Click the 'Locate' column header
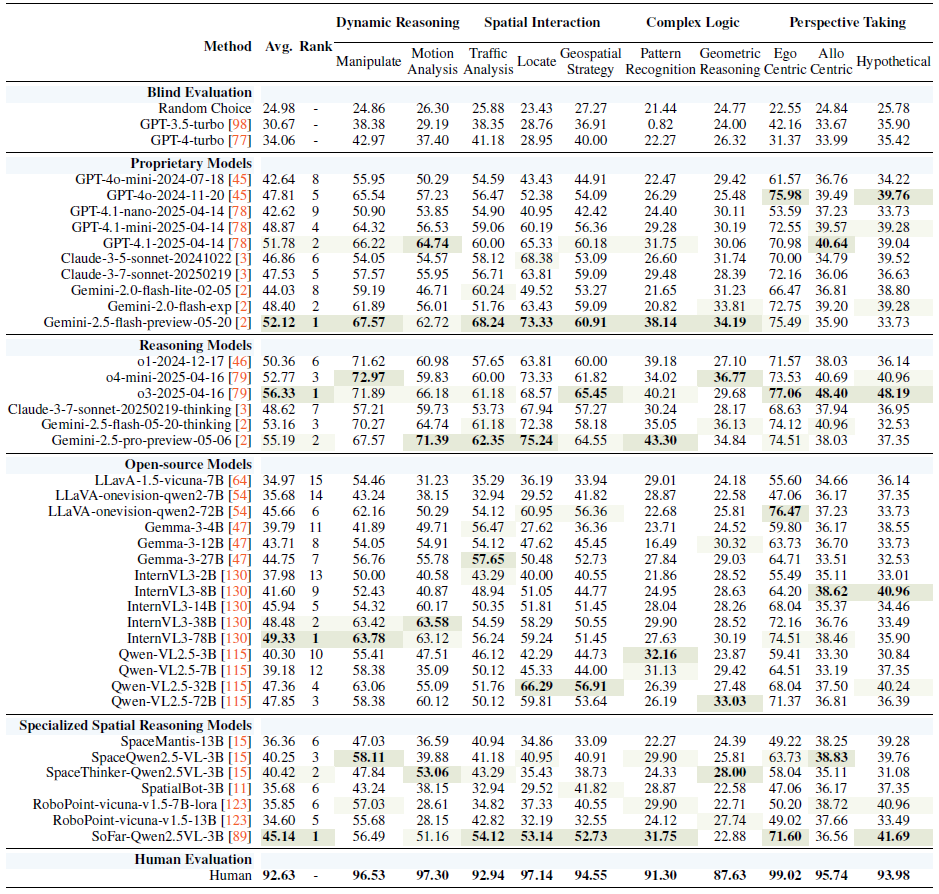Image resolution: width=939 pixels, height=894 pixels. point(537,62)
